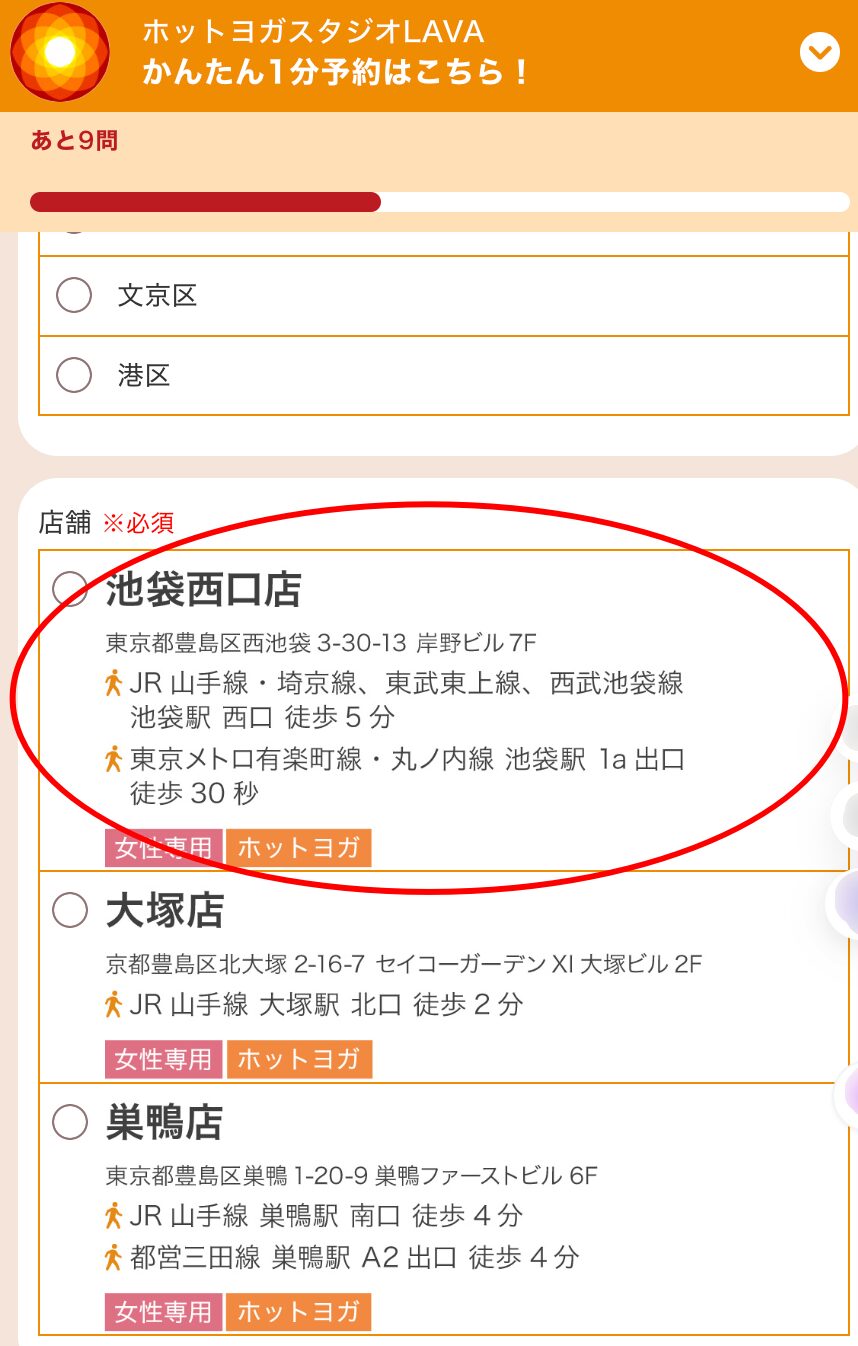Click the red progress bar
Viewport: 858px width, 1346px height.
pyautogui.click(x=206, y=202)
